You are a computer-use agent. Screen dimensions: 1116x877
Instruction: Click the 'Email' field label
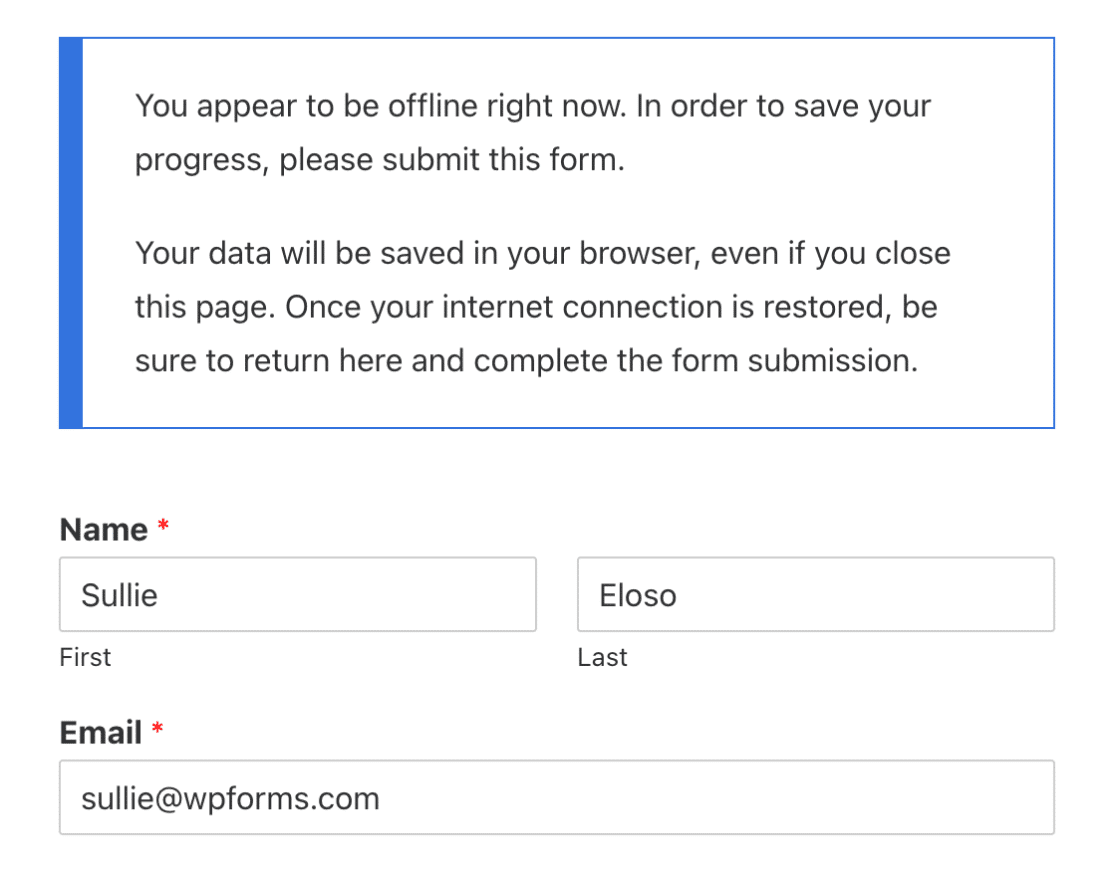(99, 732)
